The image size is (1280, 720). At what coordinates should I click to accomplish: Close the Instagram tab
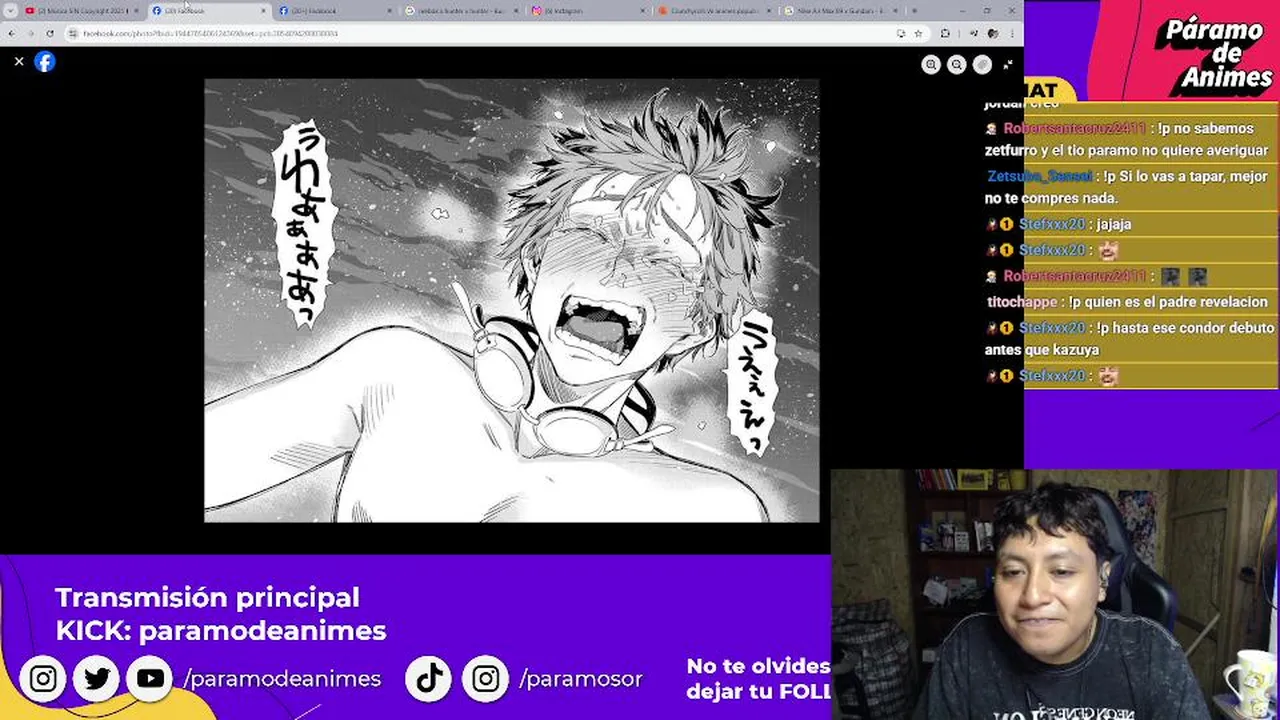pyautogui.click(x=642, y=11)
